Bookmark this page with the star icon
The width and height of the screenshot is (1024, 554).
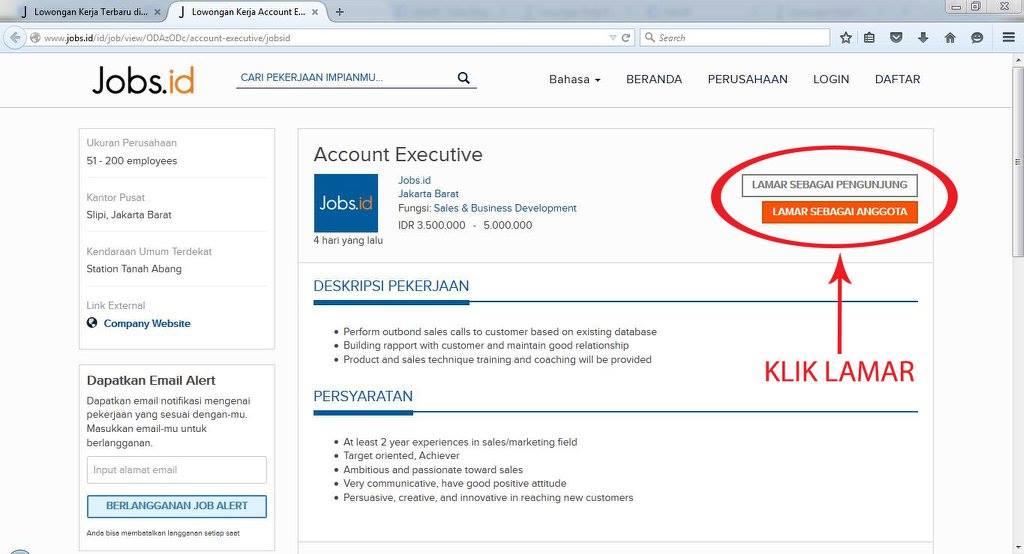pos(846,38)
